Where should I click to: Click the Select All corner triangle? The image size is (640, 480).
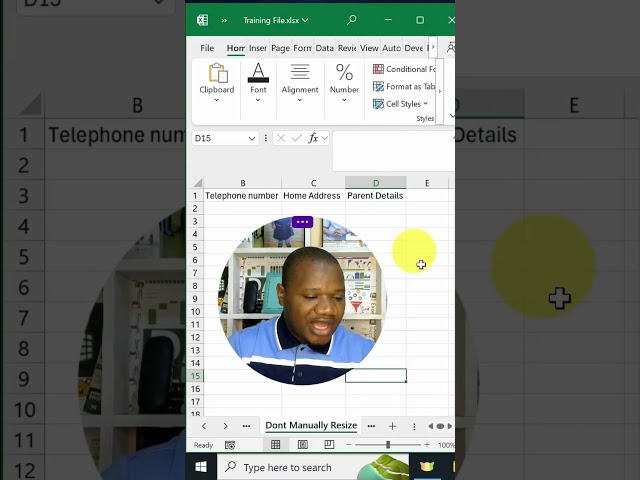point(198,182)
